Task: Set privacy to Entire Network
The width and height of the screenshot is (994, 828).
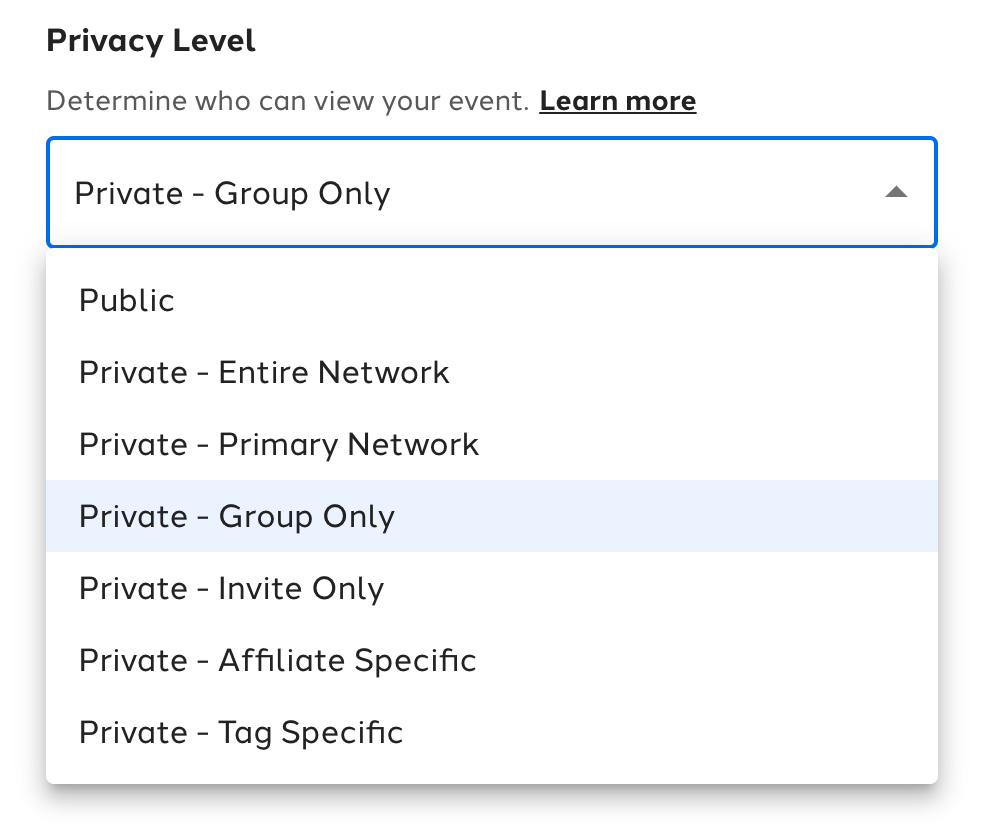Action: point(264,373)
